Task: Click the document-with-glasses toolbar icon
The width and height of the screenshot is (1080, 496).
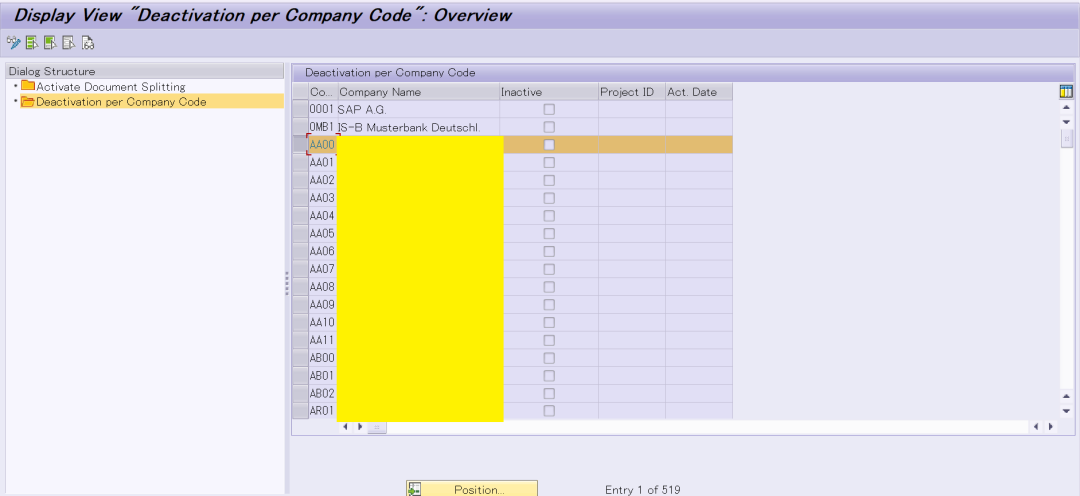Action: pos(87,43)
